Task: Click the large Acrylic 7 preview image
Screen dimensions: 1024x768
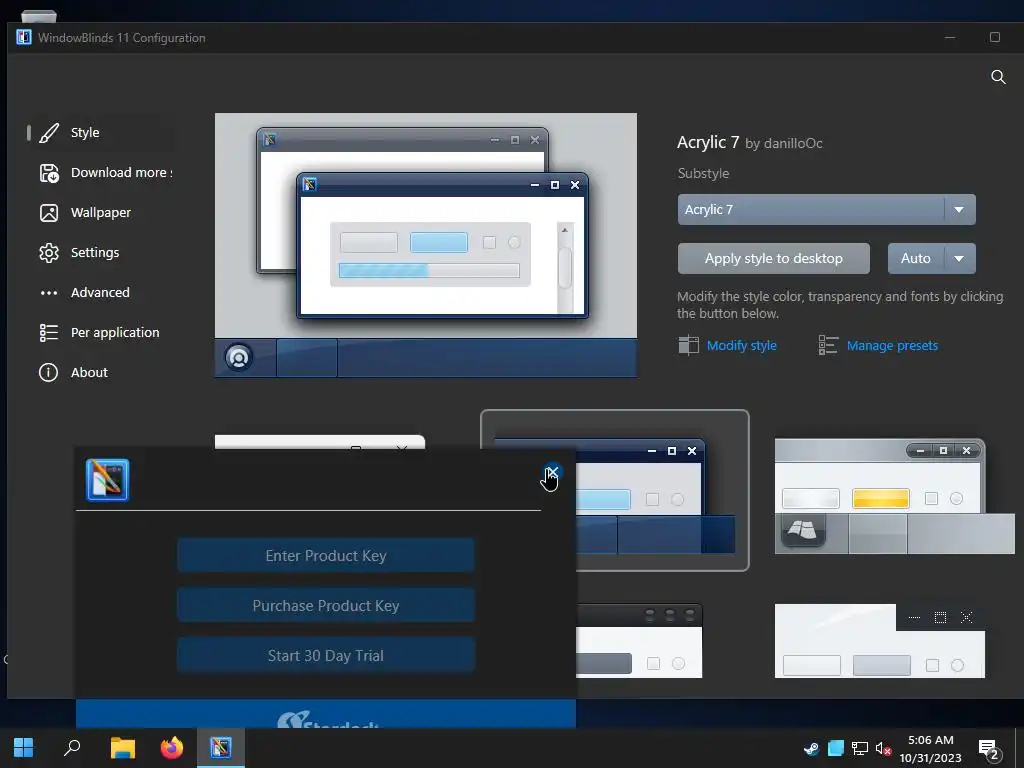Action: coord(426,245)
